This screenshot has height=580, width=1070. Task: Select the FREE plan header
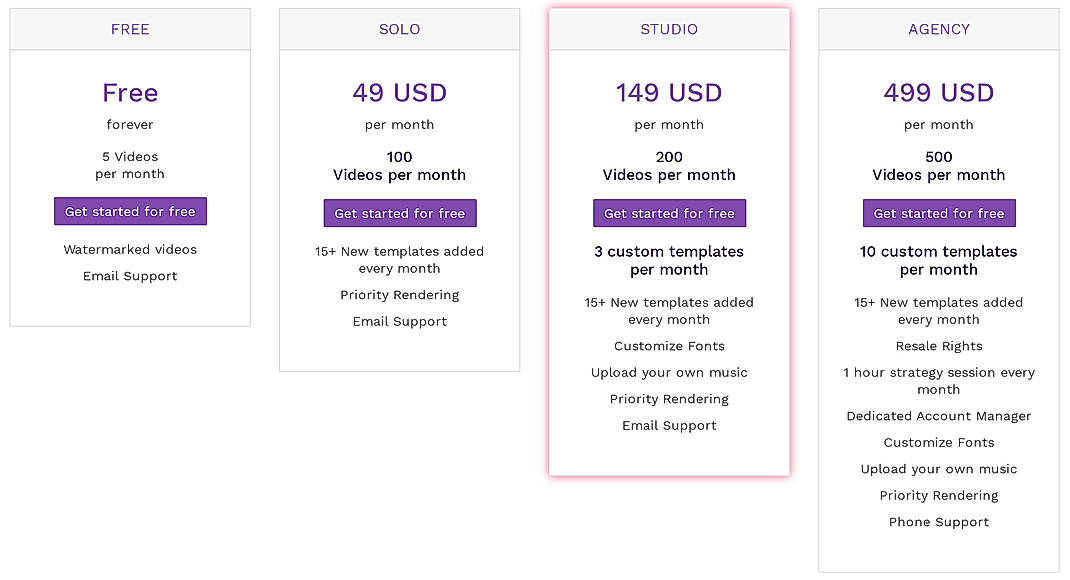tap(130, 29)
